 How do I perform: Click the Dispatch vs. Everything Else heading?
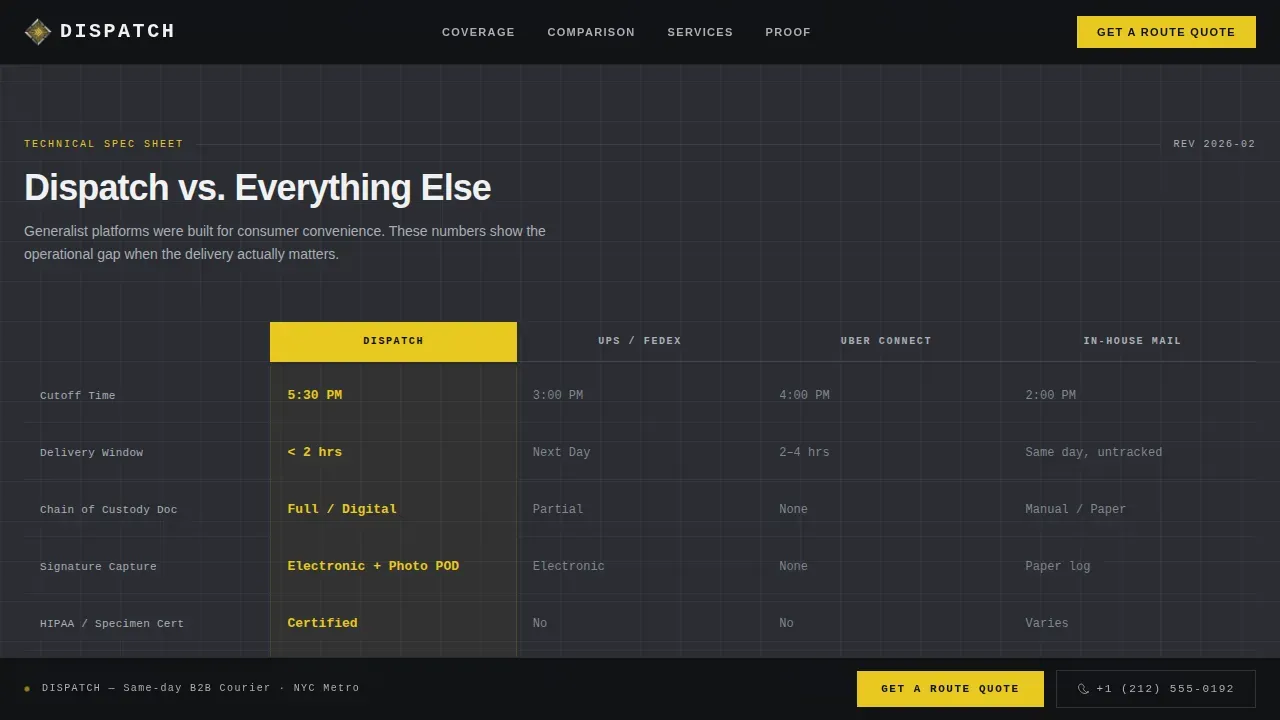[257, 188]
